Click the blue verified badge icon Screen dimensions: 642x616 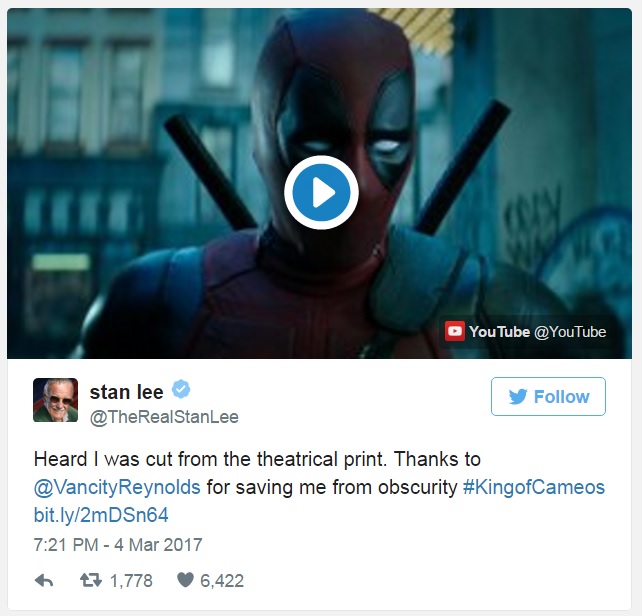tap(181, 389)
